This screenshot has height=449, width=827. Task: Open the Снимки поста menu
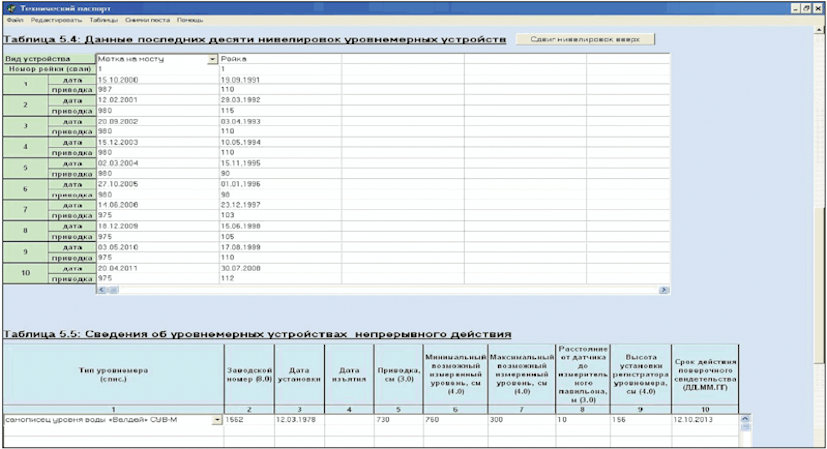click(x=143, y=20)
